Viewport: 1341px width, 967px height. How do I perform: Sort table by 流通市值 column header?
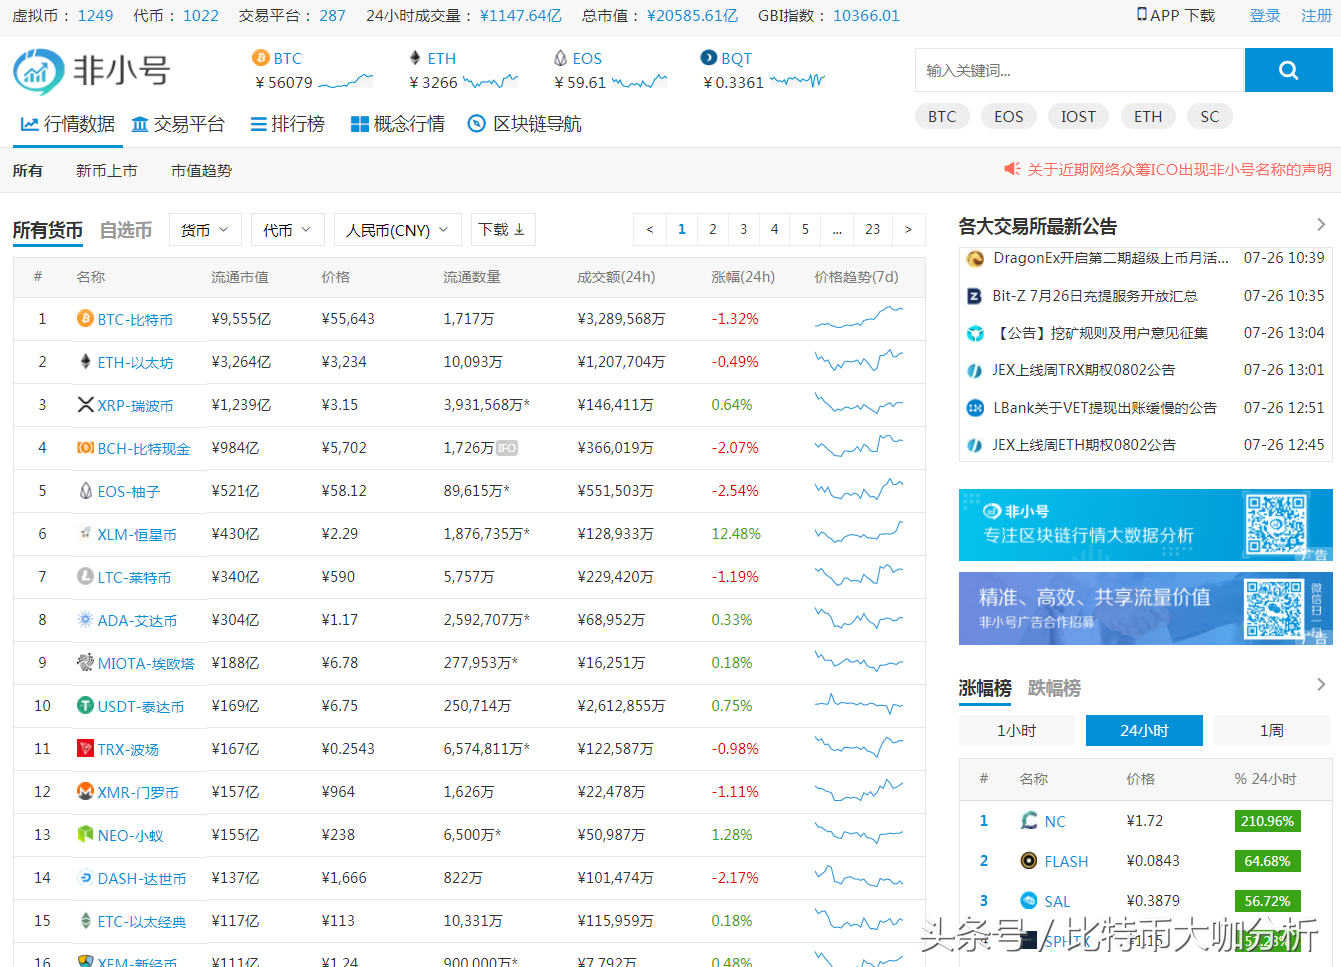[239, 277]
